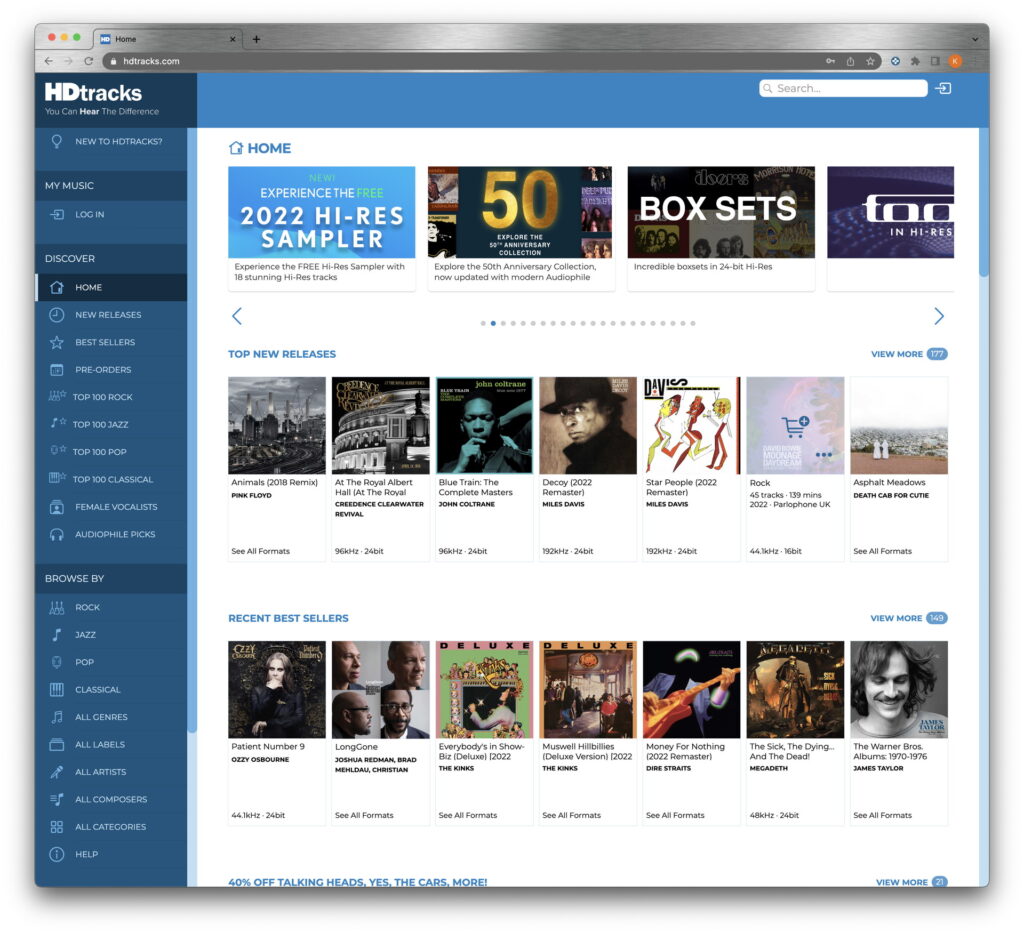Click the Search input field
This screenshot has height=933, width=1024.
coord(843,88)
